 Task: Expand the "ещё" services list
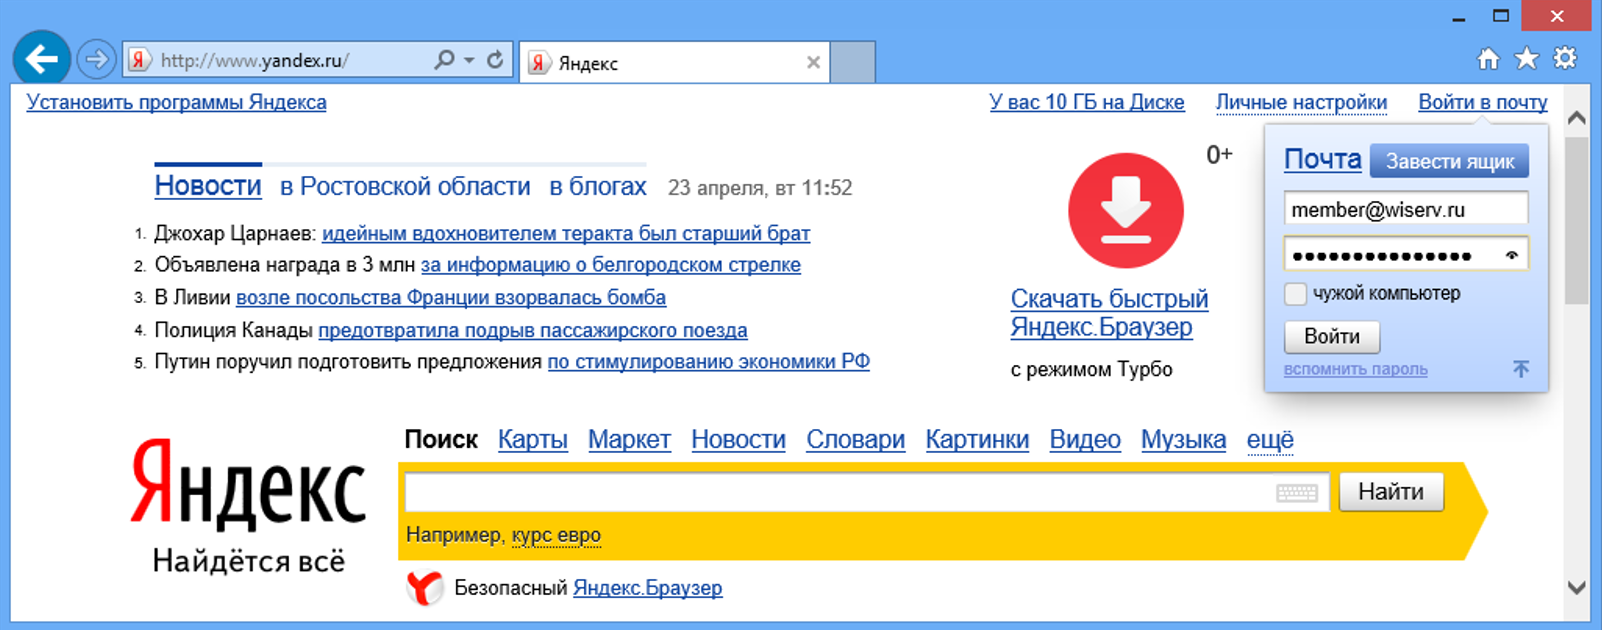(x=1269, y=439)
